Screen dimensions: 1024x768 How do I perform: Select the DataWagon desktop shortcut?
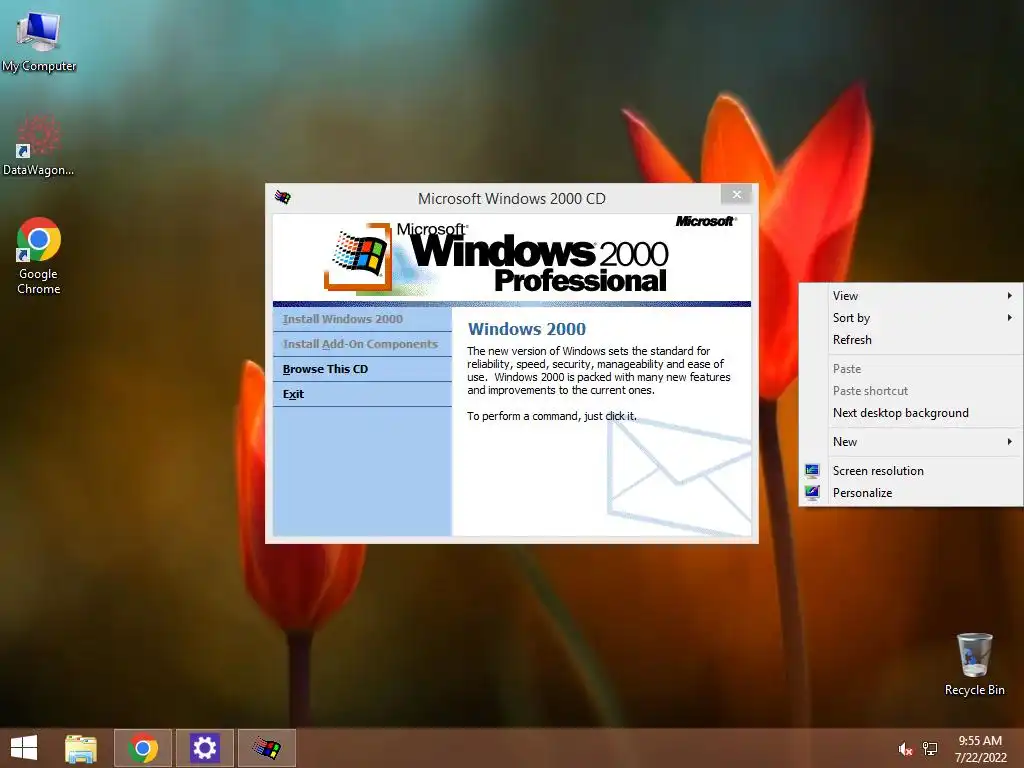point(38,145)
